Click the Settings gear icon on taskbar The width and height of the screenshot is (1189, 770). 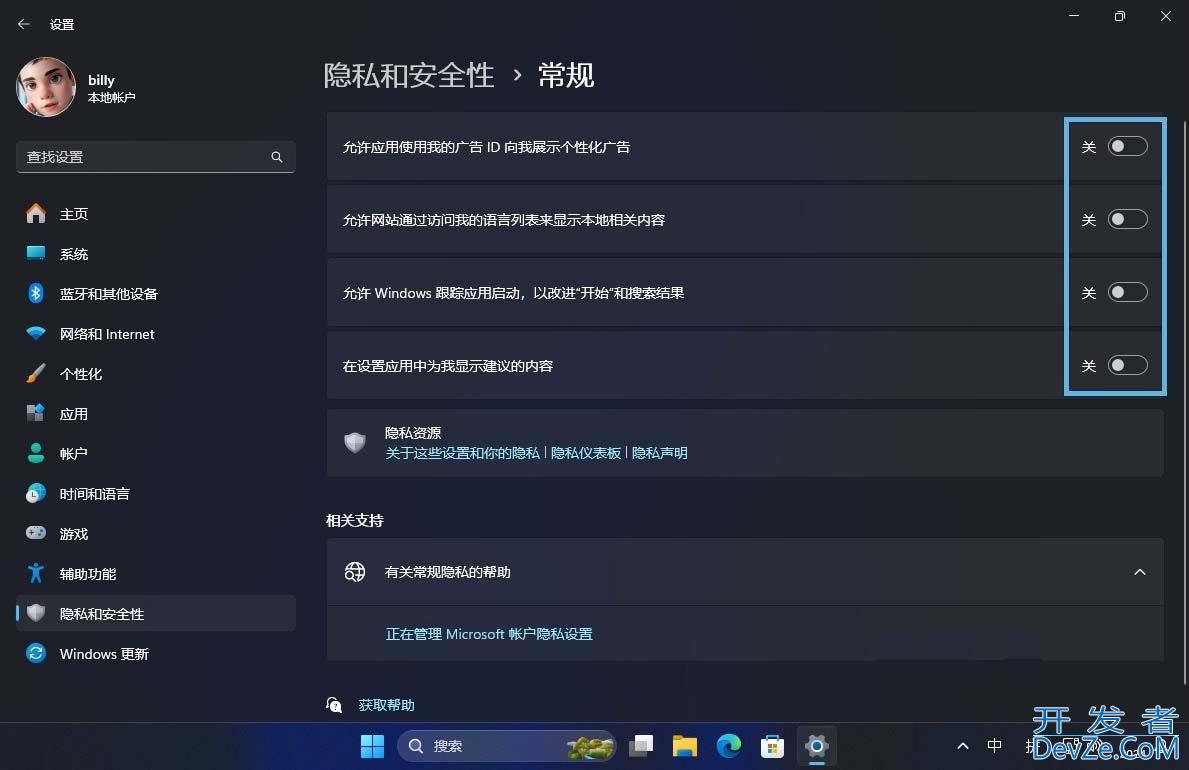pos(817,746)
